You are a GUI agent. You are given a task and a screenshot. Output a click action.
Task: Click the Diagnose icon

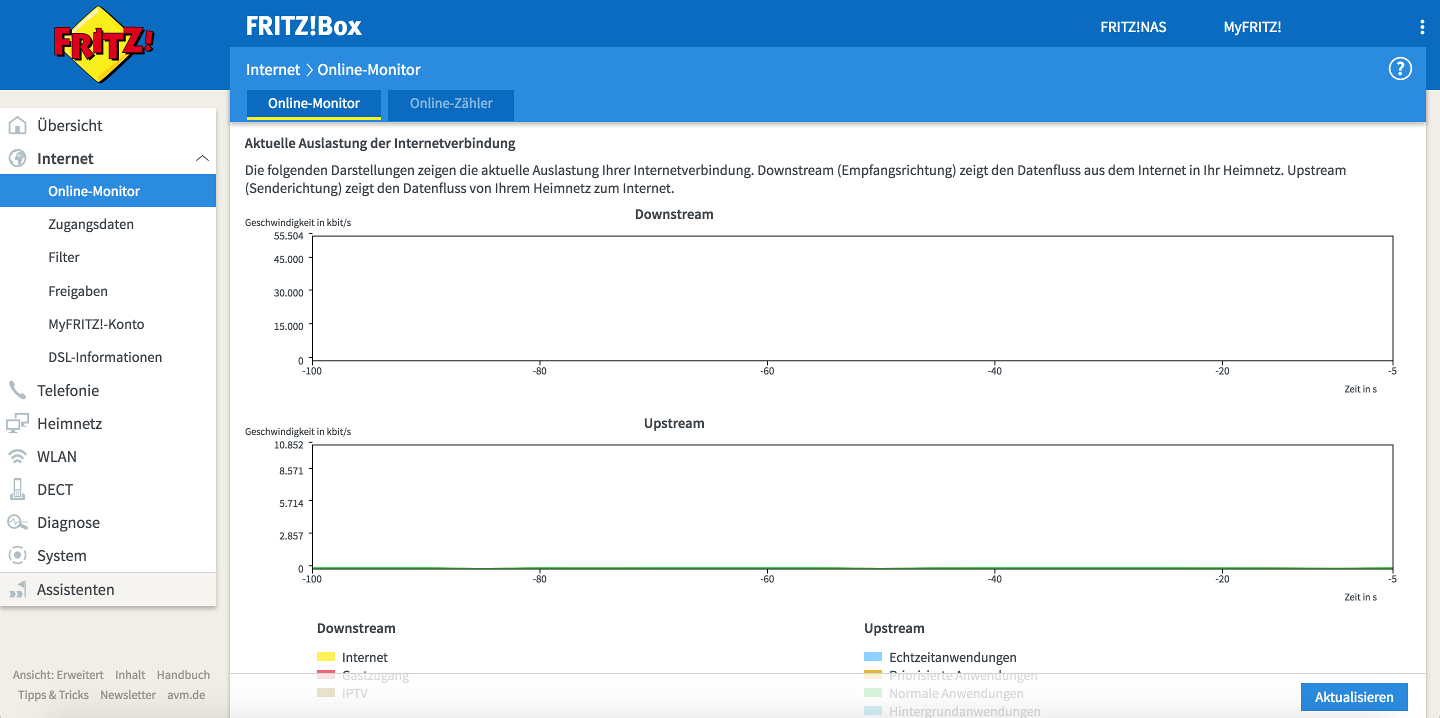coord(17,522)
